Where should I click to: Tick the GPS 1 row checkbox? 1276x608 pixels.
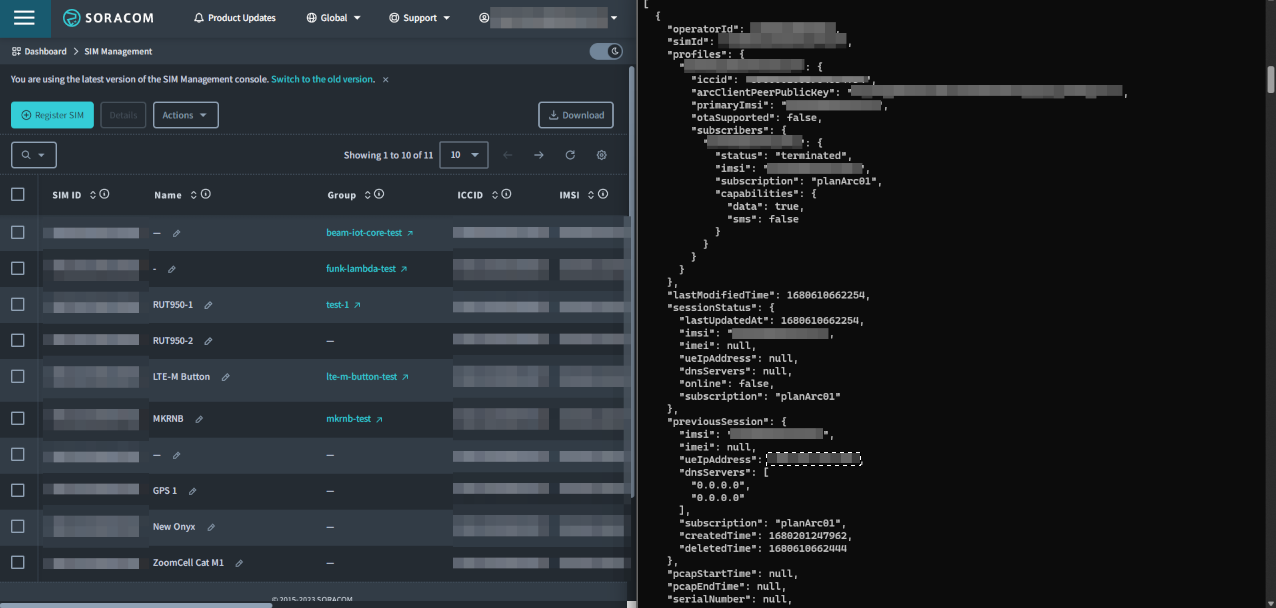point(18,490)
